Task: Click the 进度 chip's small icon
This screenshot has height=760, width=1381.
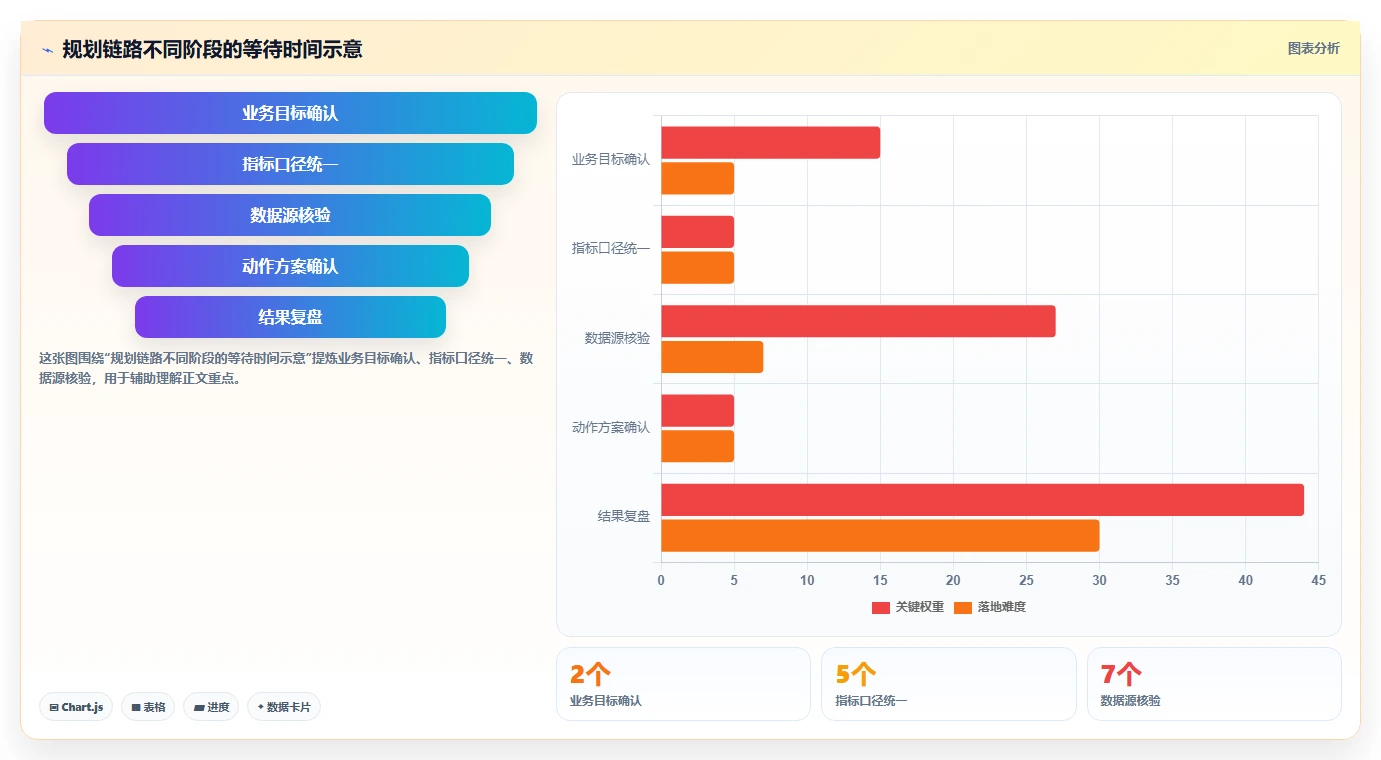Action: pyautogui.click(x=199, y=707)
